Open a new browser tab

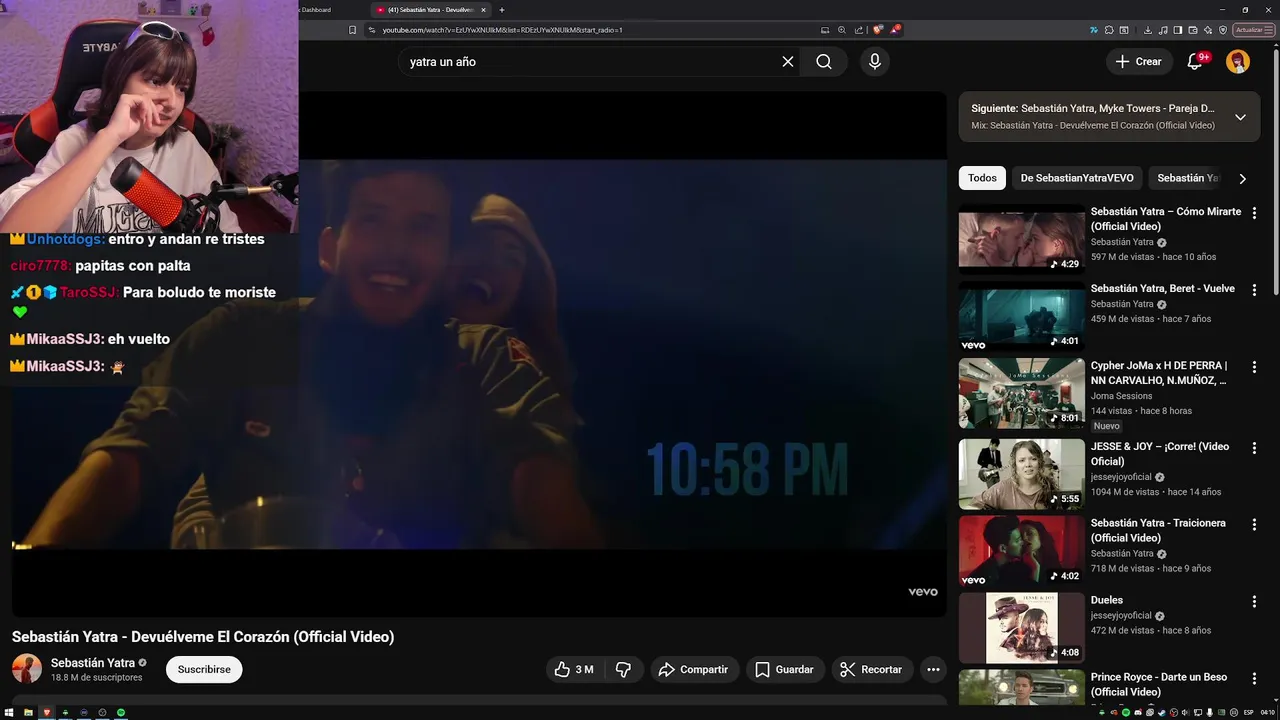[502, 10]
